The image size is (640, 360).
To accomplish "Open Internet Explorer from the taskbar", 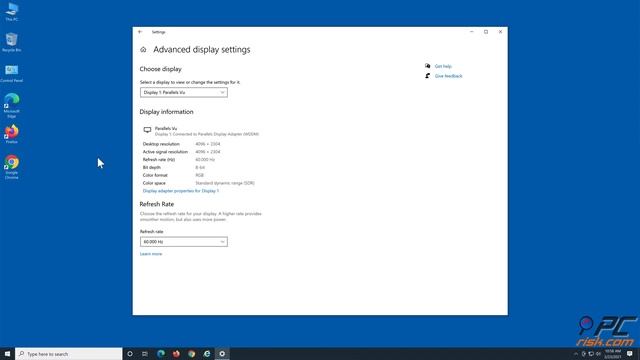I will coord(207,354).
